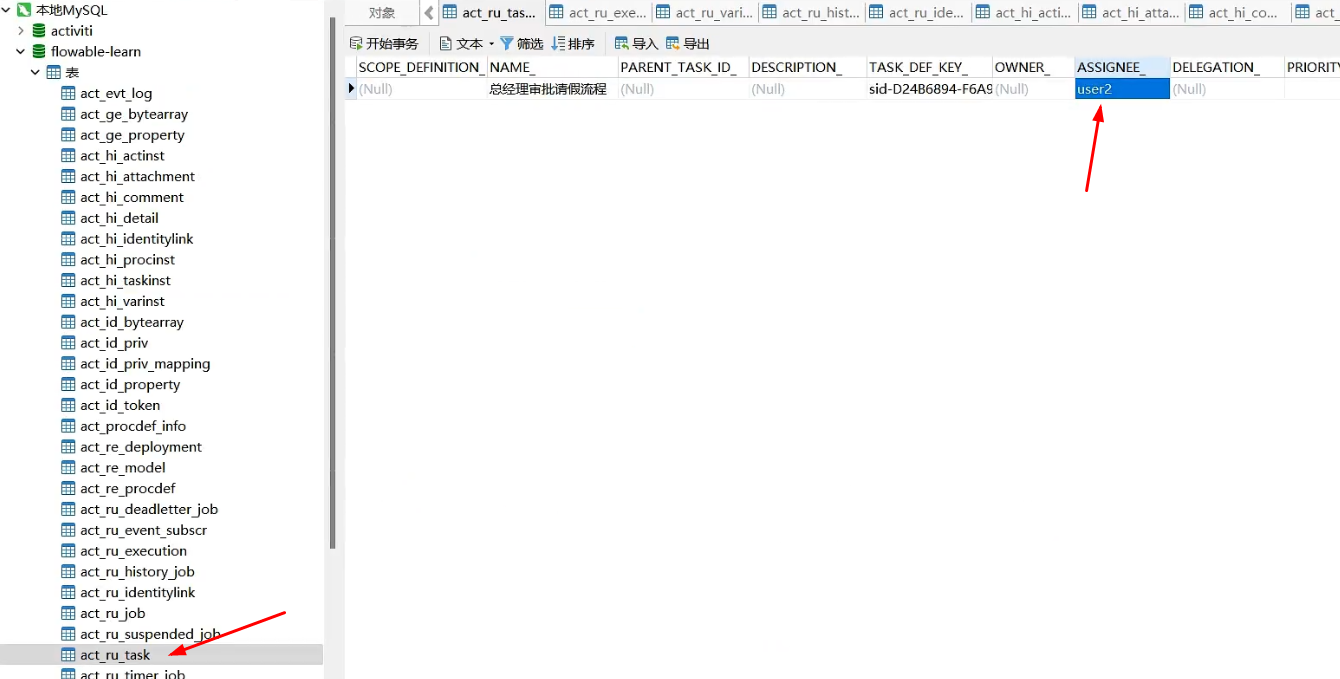Switch to the act_hi_co... tab
The image size is (1340, 679).
(1238, 13)
